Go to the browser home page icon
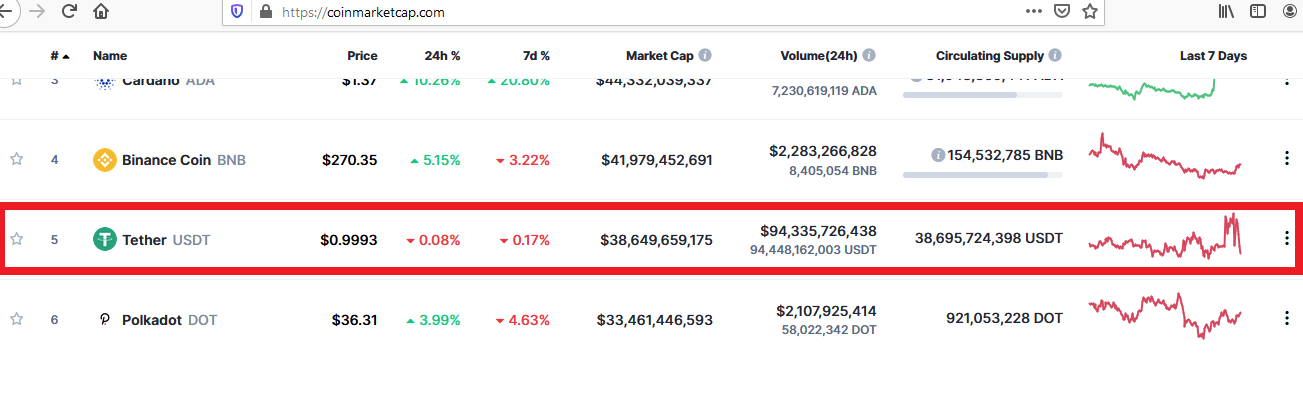1303x412 pixels. pyautogui.click(x=101, y=12)
